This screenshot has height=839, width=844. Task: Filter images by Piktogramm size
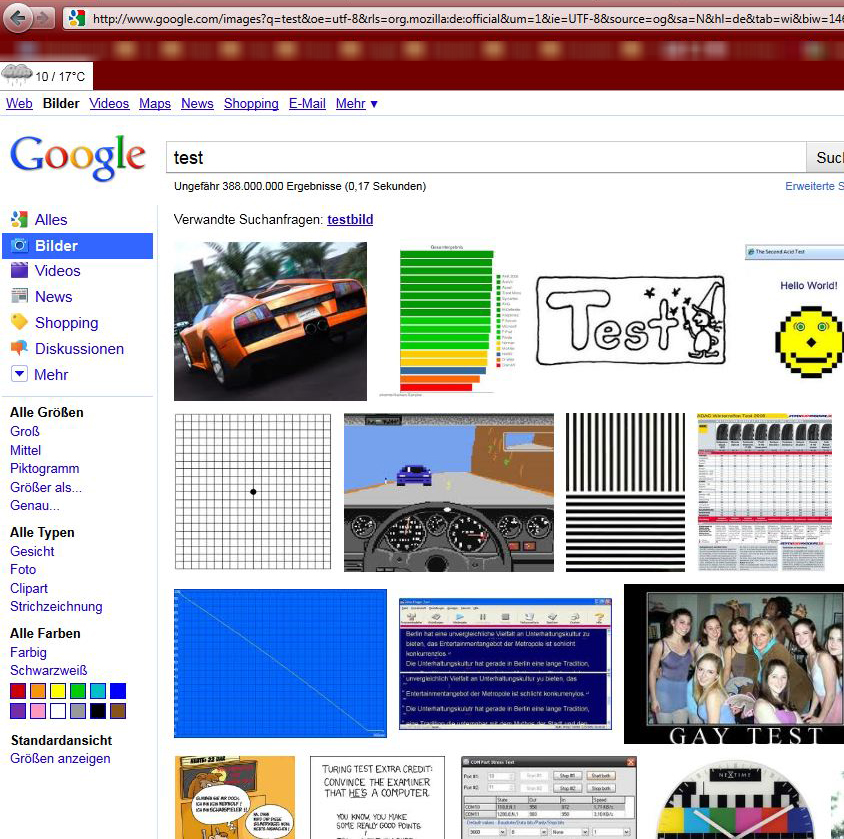click(x=45, y=468)
